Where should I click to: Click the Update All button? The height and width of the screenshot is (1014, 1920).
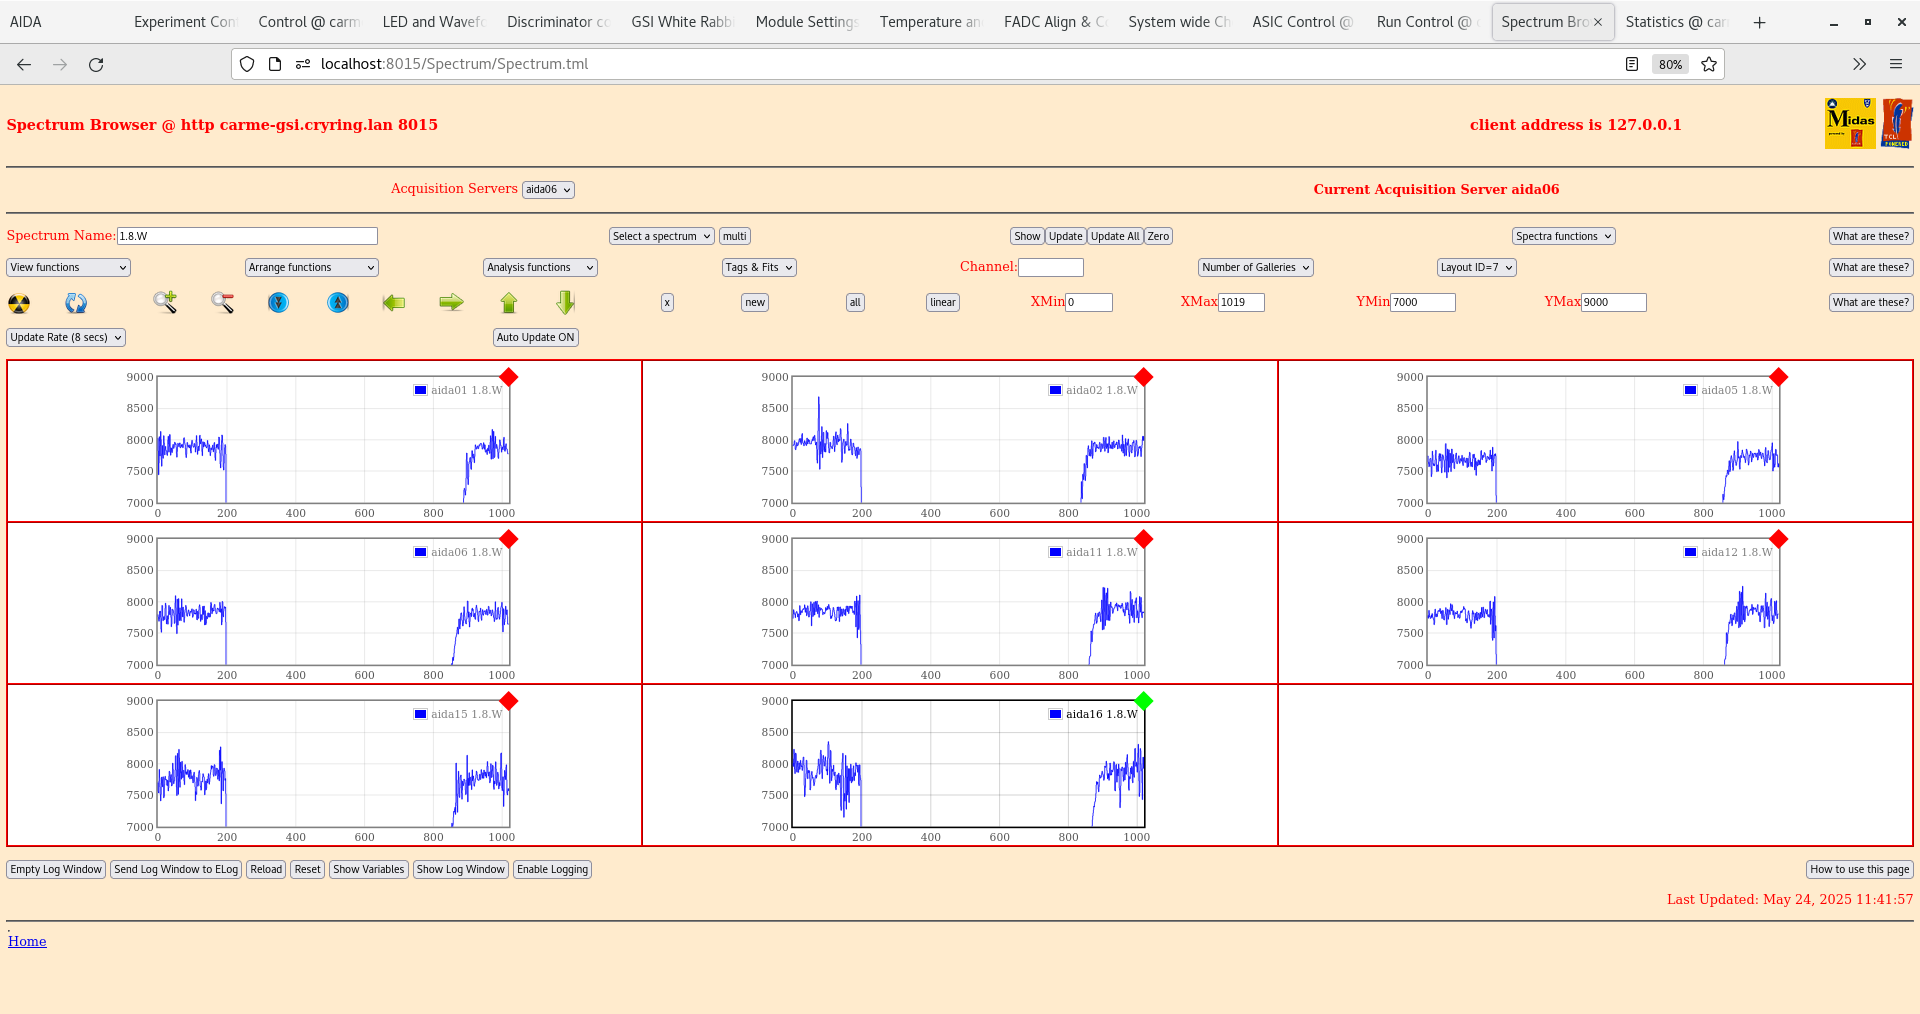point(1114,236)
